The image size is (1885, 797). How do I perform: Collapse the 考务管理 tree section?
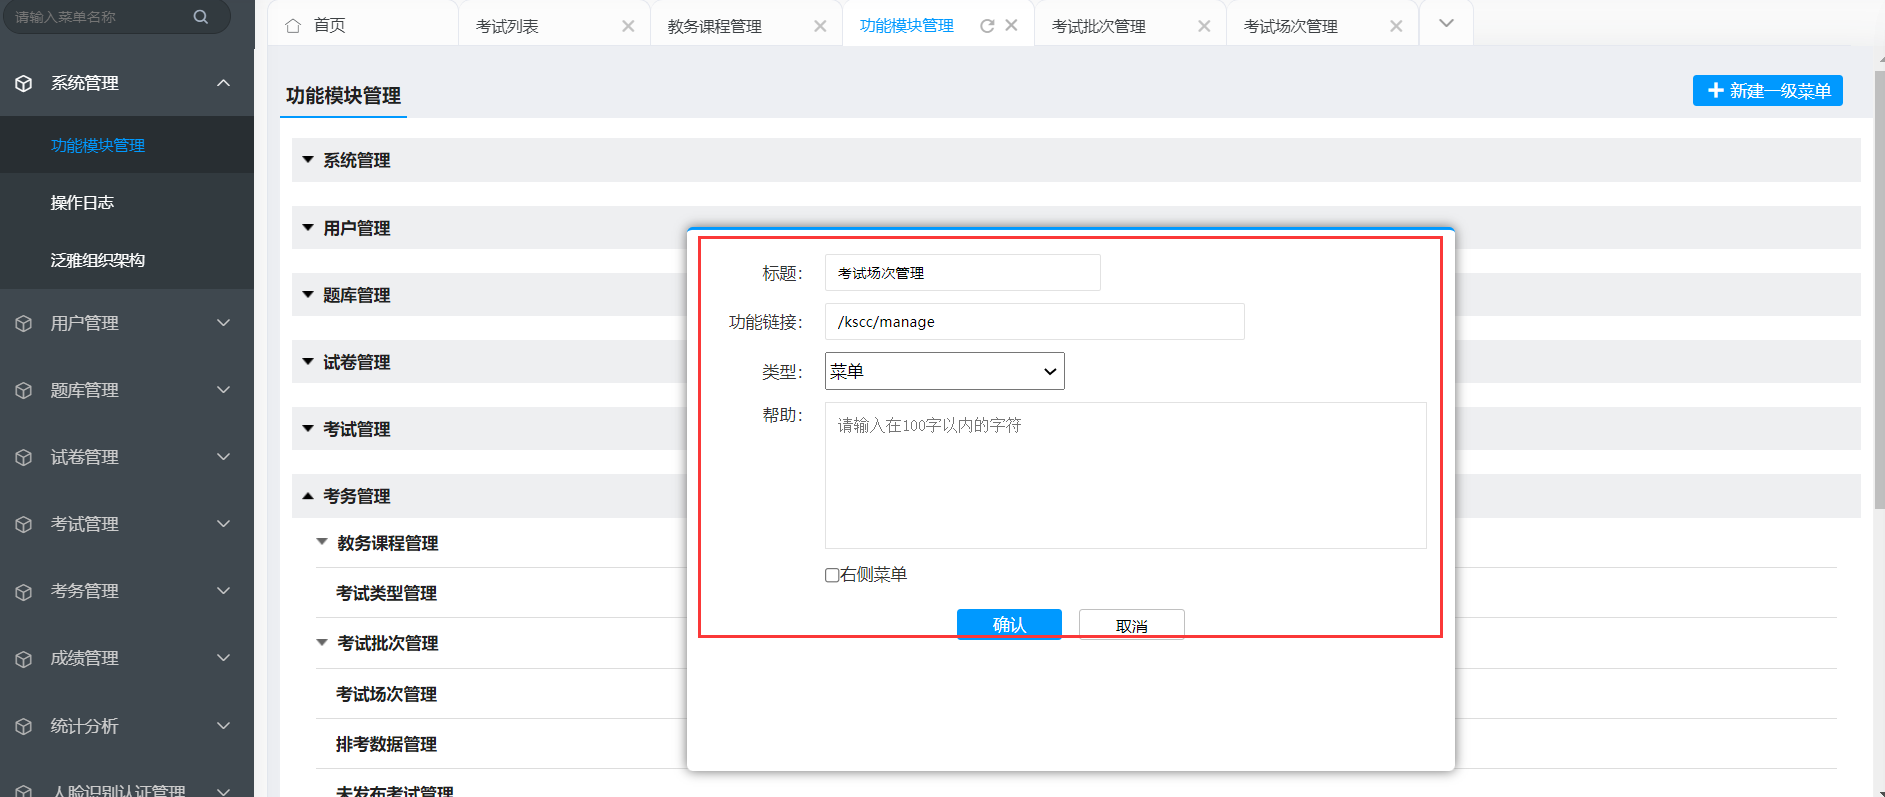[308, 496]
